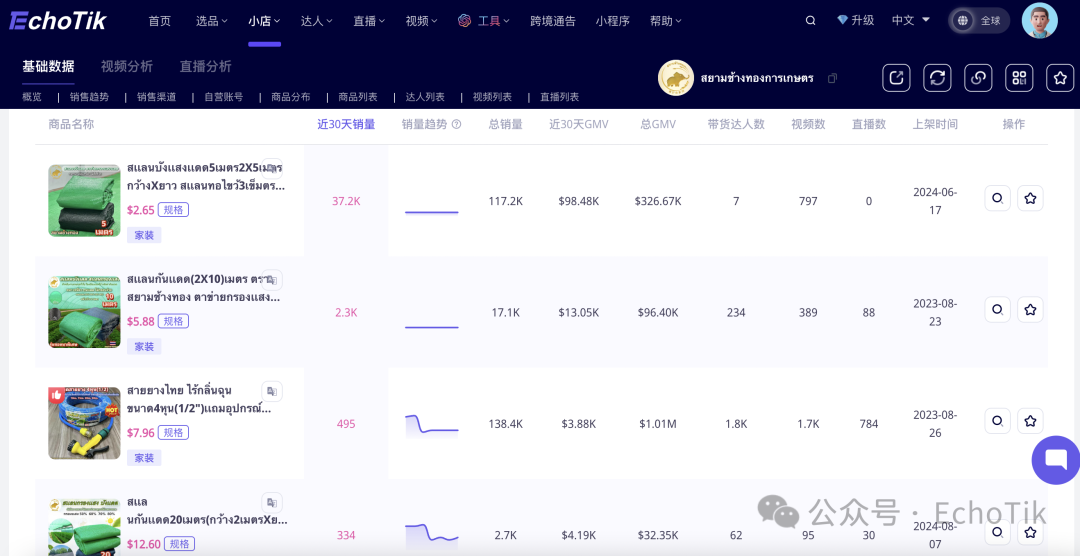
Task: Open the blue garden hose product thumbnail
Action: (x=84, y=423)
